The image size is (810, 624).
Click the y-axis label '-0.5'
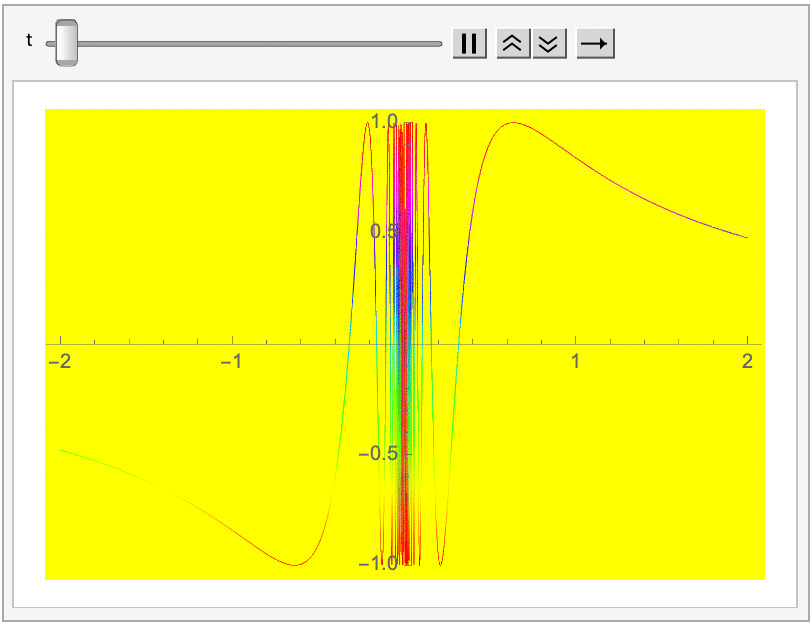tap(380, 453)
